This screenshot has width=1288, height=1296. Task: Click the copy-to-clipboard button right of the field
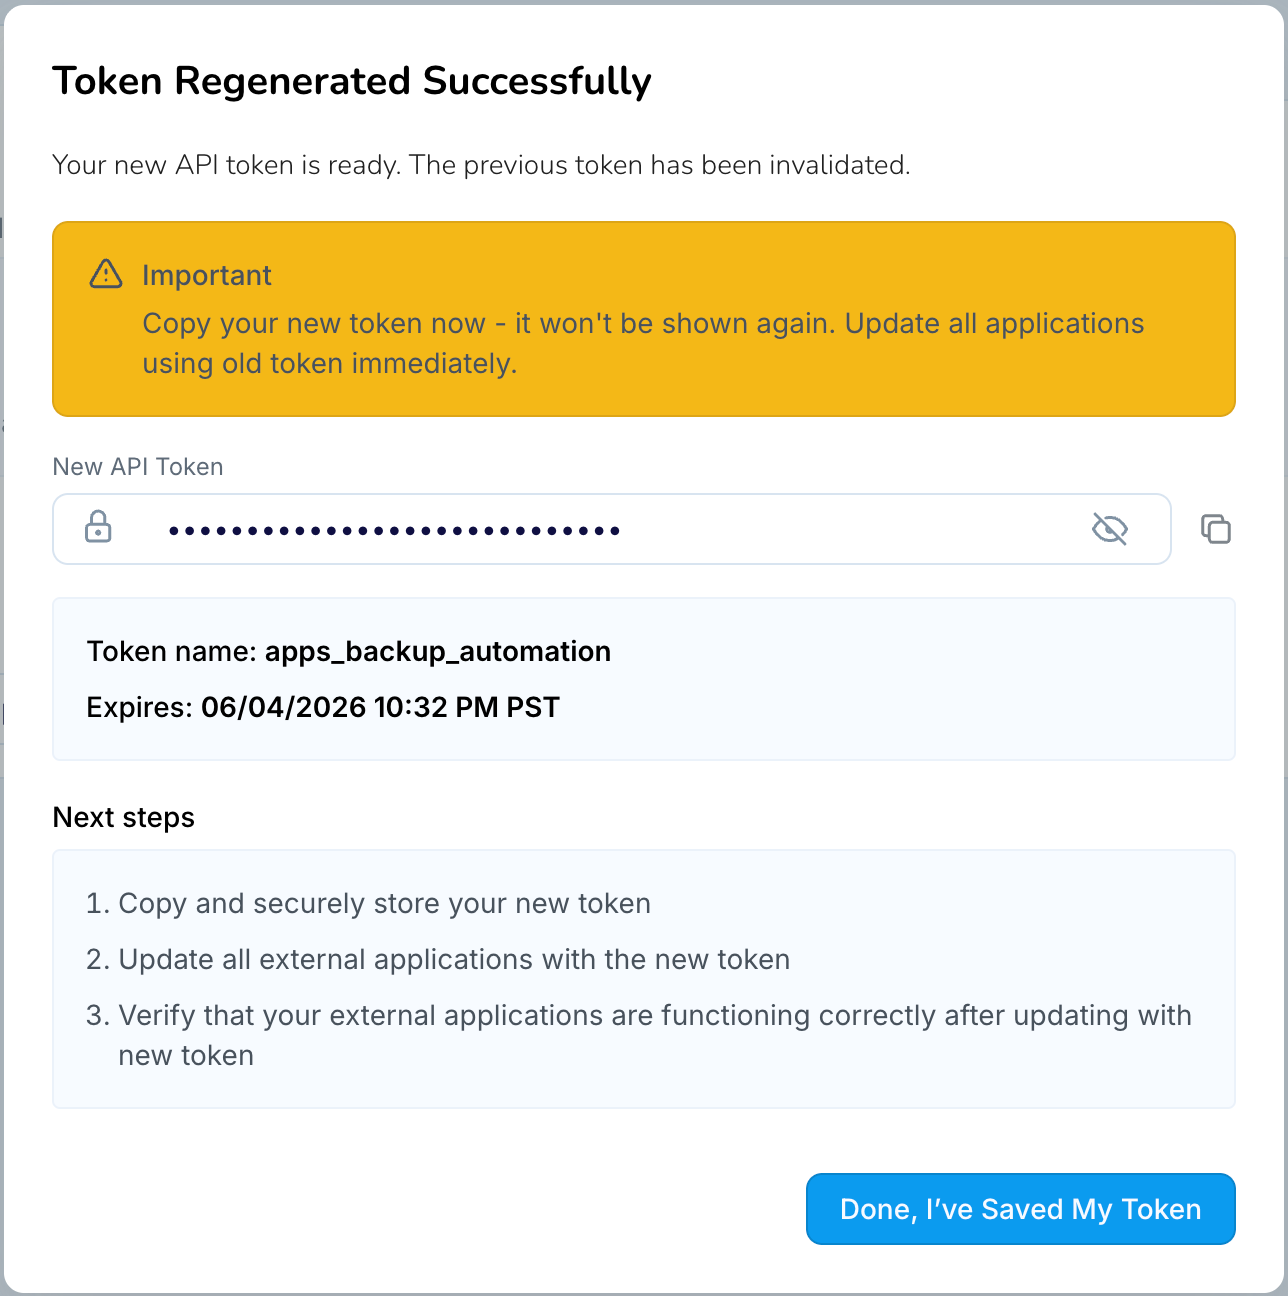click(x=1216, y=529)
